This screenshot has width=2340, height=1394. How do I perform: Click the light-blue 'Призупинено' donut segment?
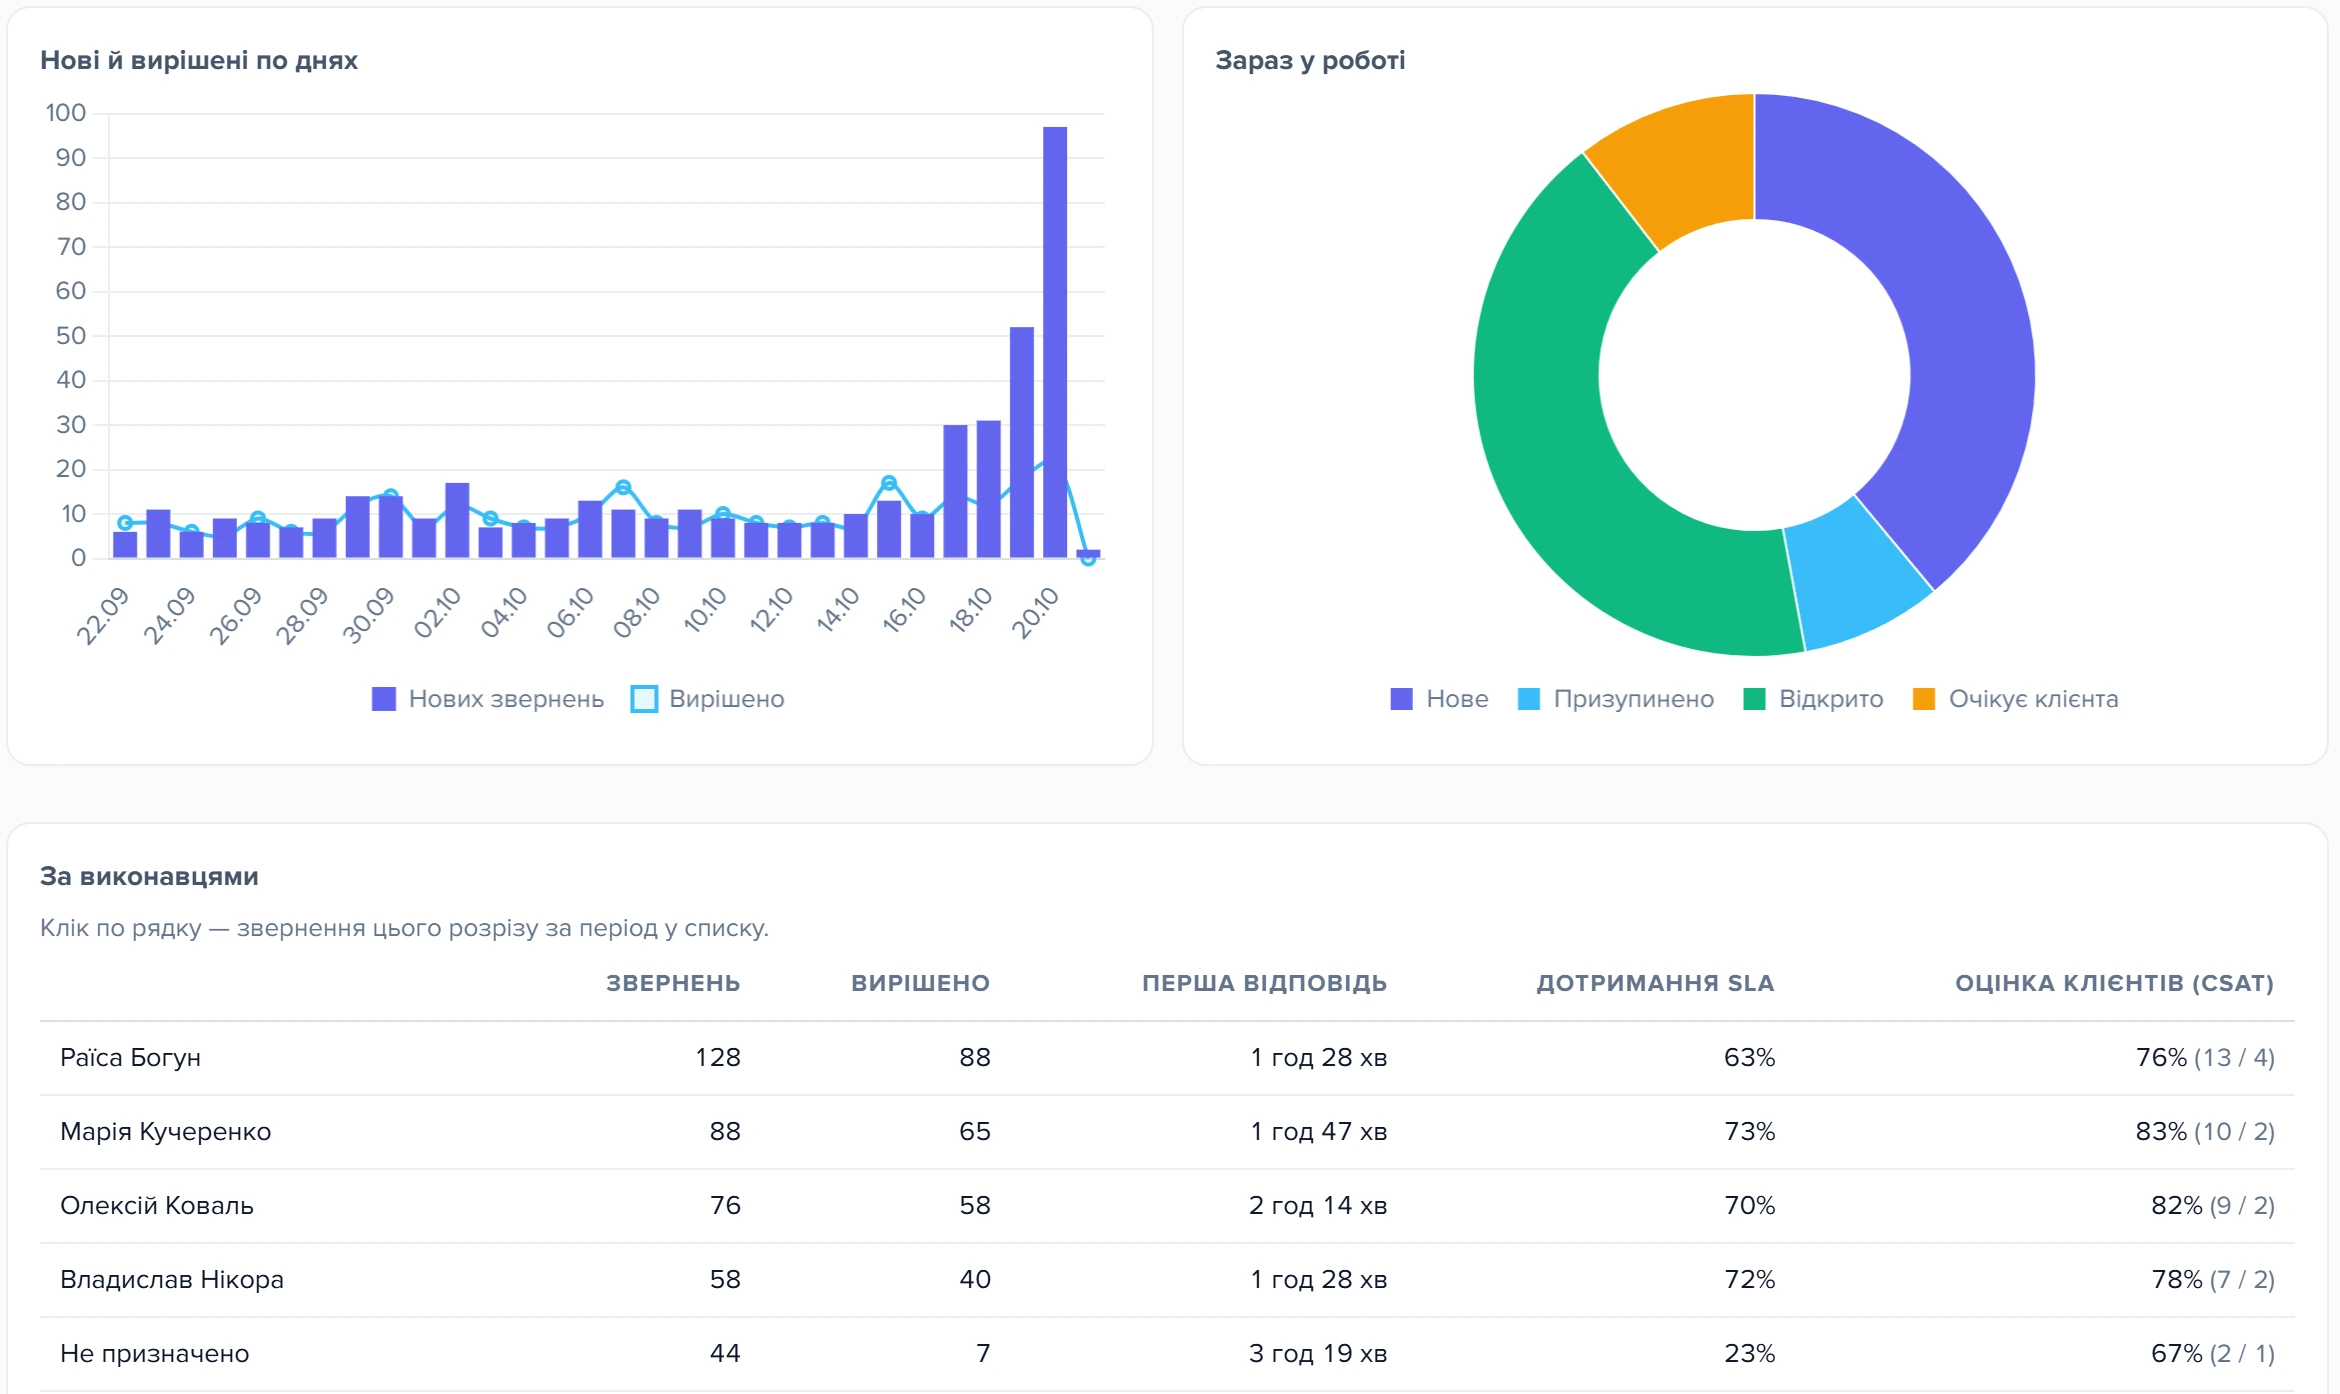tap(1852, 582)
